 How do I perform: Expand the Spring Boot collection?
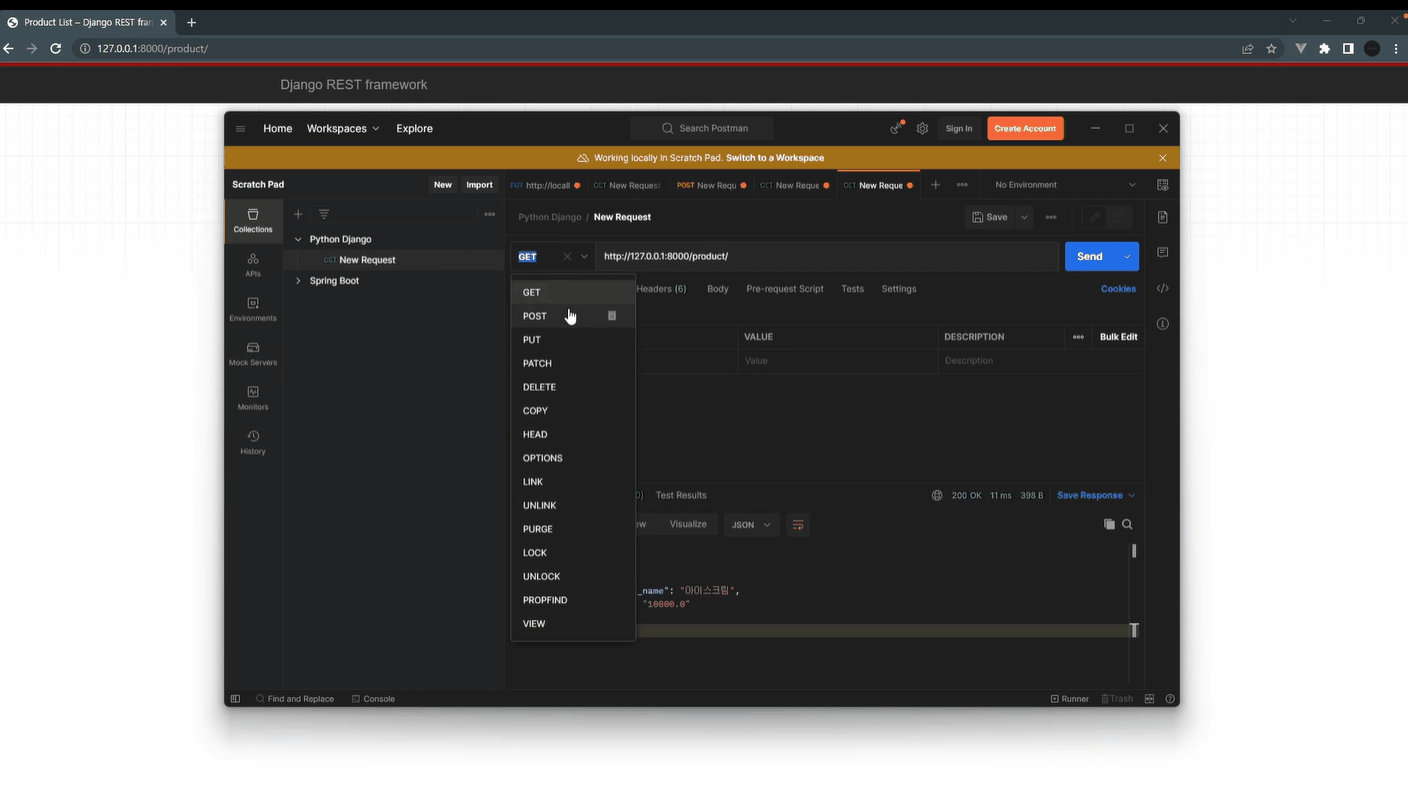pyautogui.click(x=298, y=281)
